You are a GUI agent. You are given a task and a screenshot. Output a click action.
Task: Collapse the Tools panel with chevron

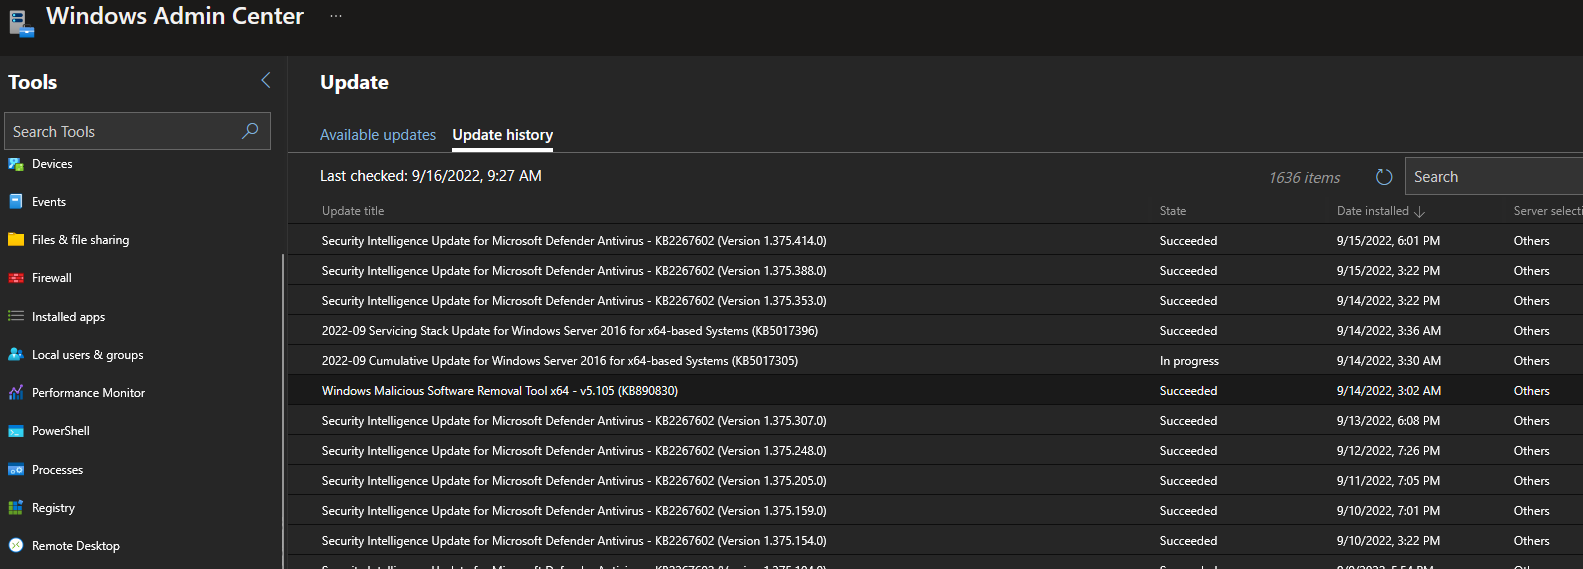coord(266,80)
